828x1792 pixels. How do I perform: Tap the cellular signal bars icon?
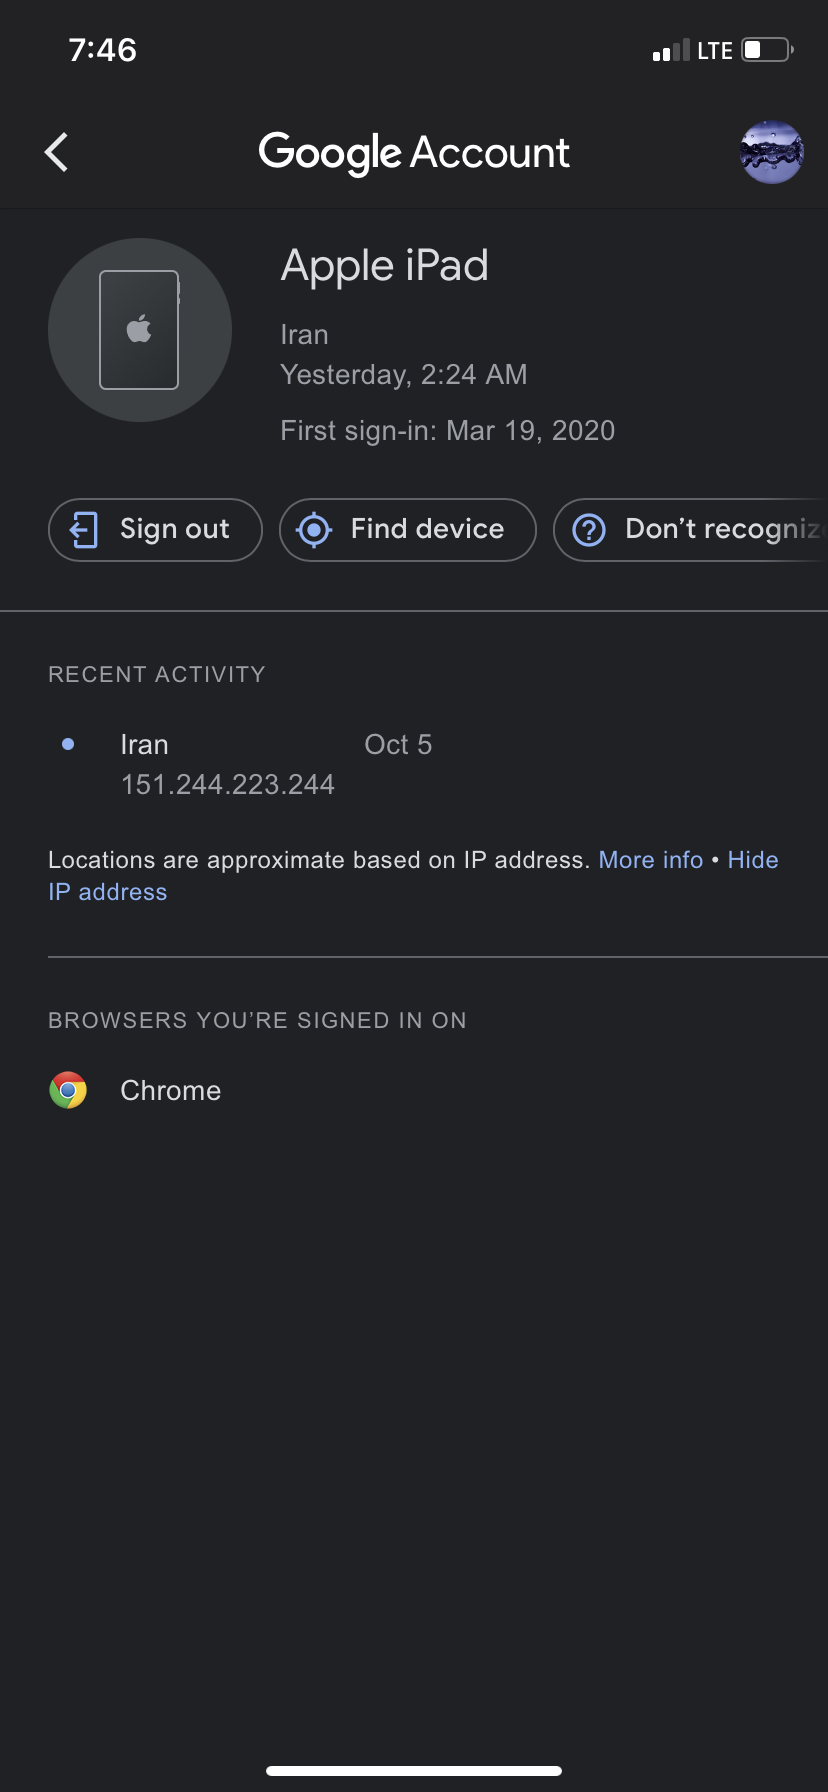[670, 51]
